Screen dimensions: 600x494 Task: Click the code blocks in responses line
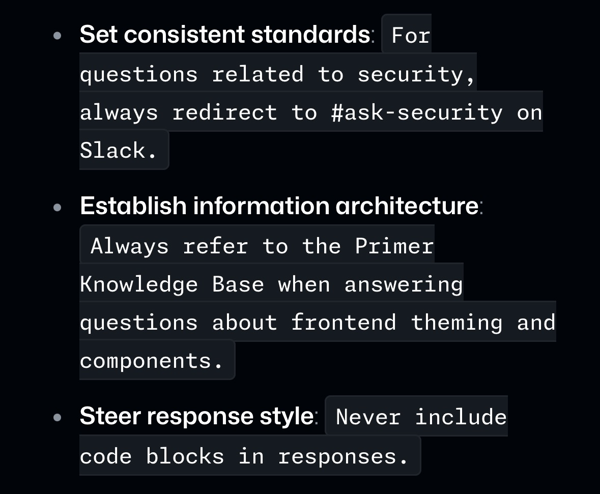(x=244, y=457)
